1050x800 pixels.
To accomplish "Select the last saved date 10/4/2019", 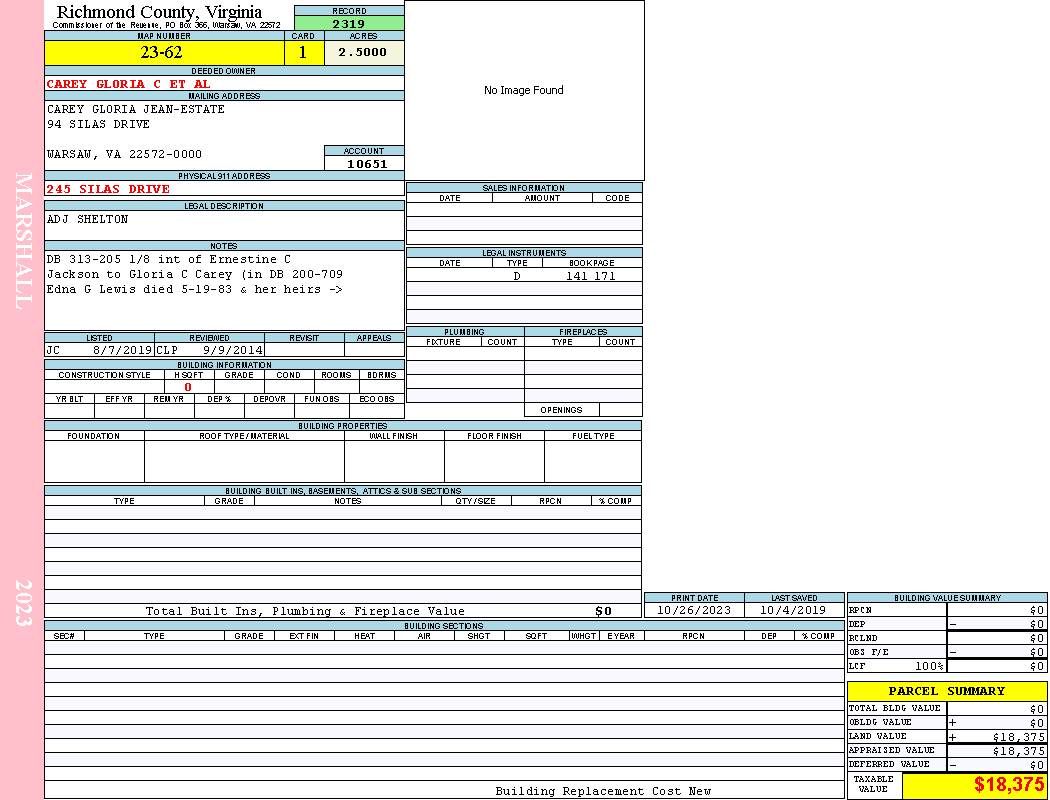I will pos(793,610).
